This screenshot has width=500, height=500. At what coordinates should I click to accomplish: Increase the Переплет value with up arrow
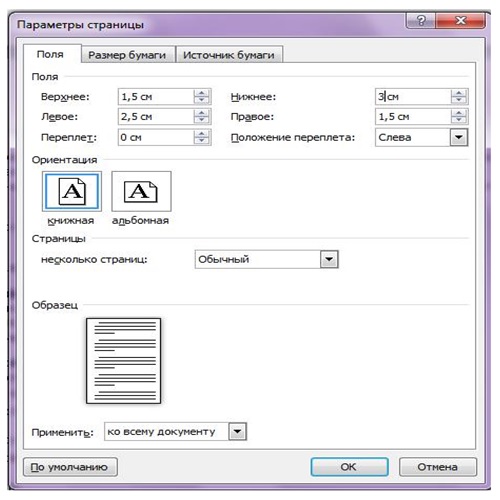[x=201, y=133]
